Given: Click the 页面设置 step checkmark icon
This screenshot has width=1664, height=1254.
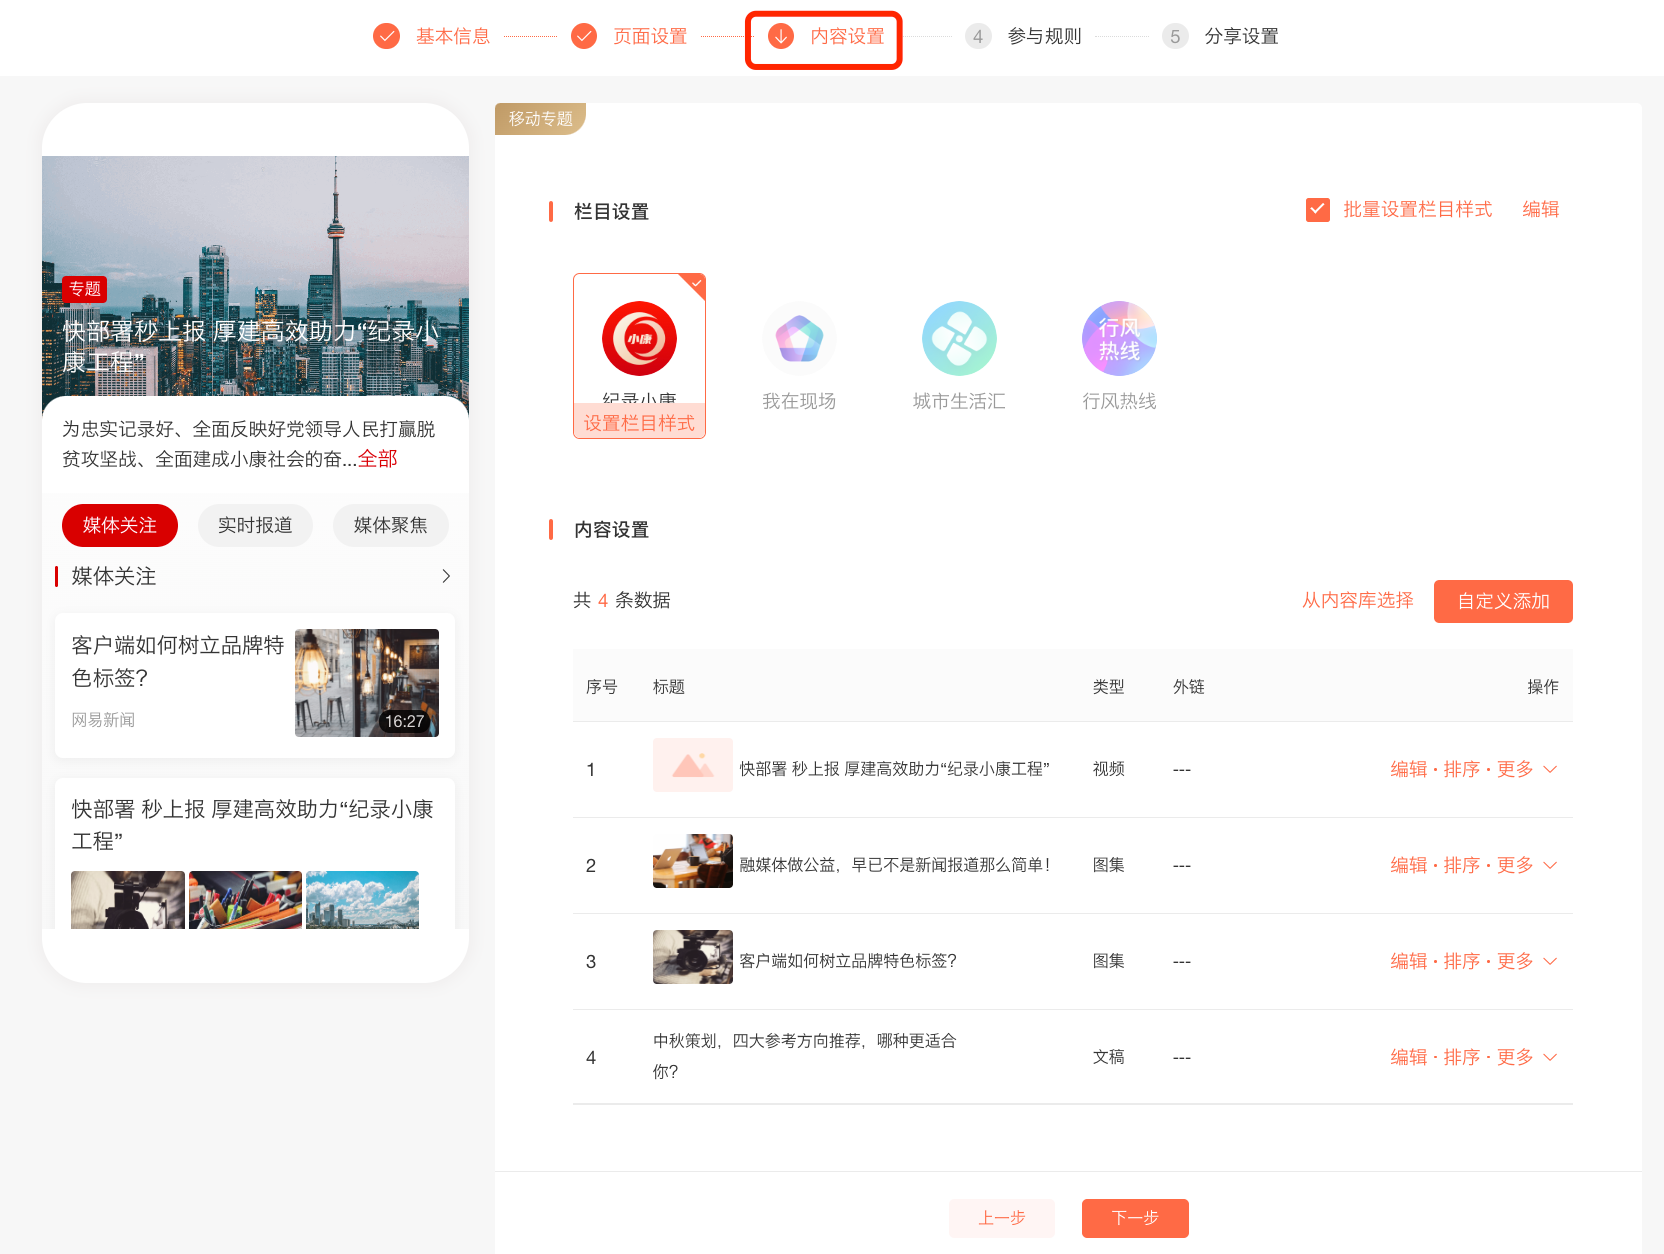Looking at the screenshot, I should pos(584,37).
